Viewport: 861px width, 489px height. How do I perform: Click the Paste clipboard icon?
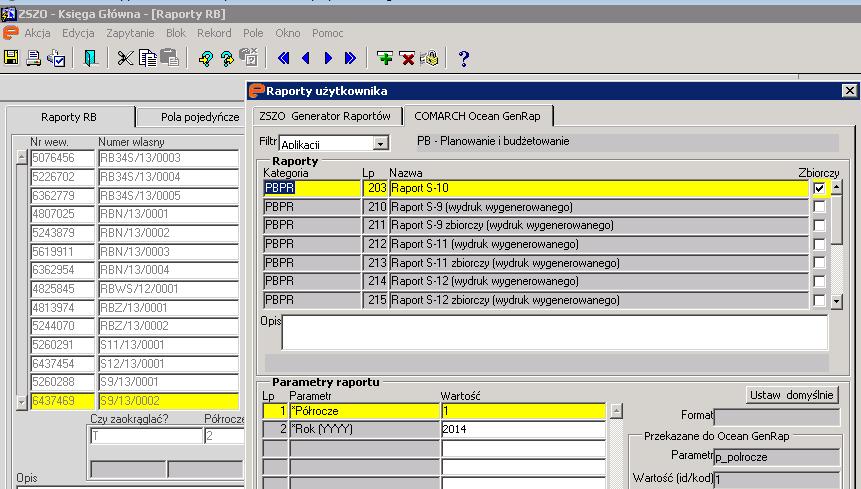point(170,58)
